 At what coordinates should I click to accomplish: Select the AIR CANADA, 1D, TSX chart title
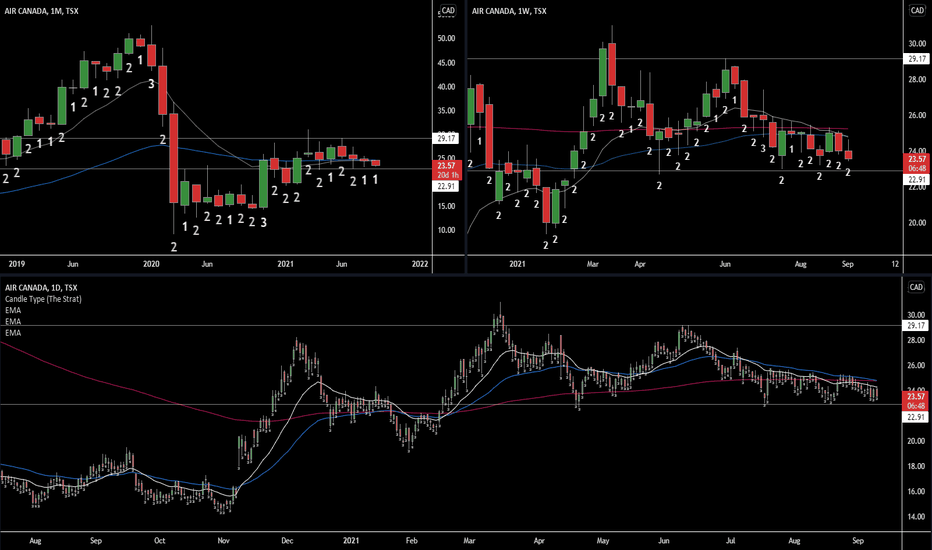pos(42,288)
